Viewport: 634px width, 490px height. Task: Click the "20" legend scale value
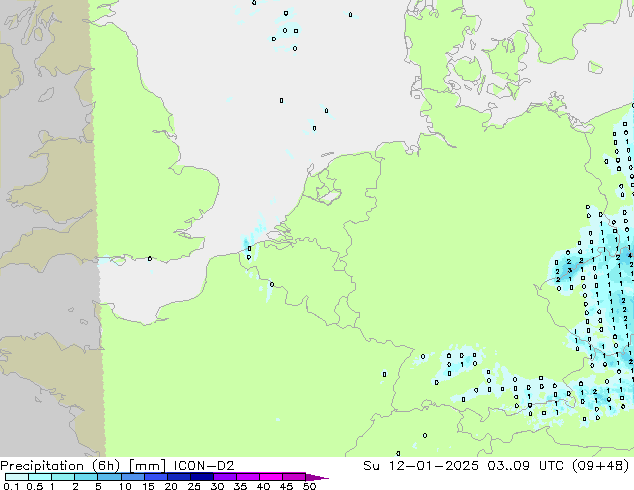click(x=171, y=486)
